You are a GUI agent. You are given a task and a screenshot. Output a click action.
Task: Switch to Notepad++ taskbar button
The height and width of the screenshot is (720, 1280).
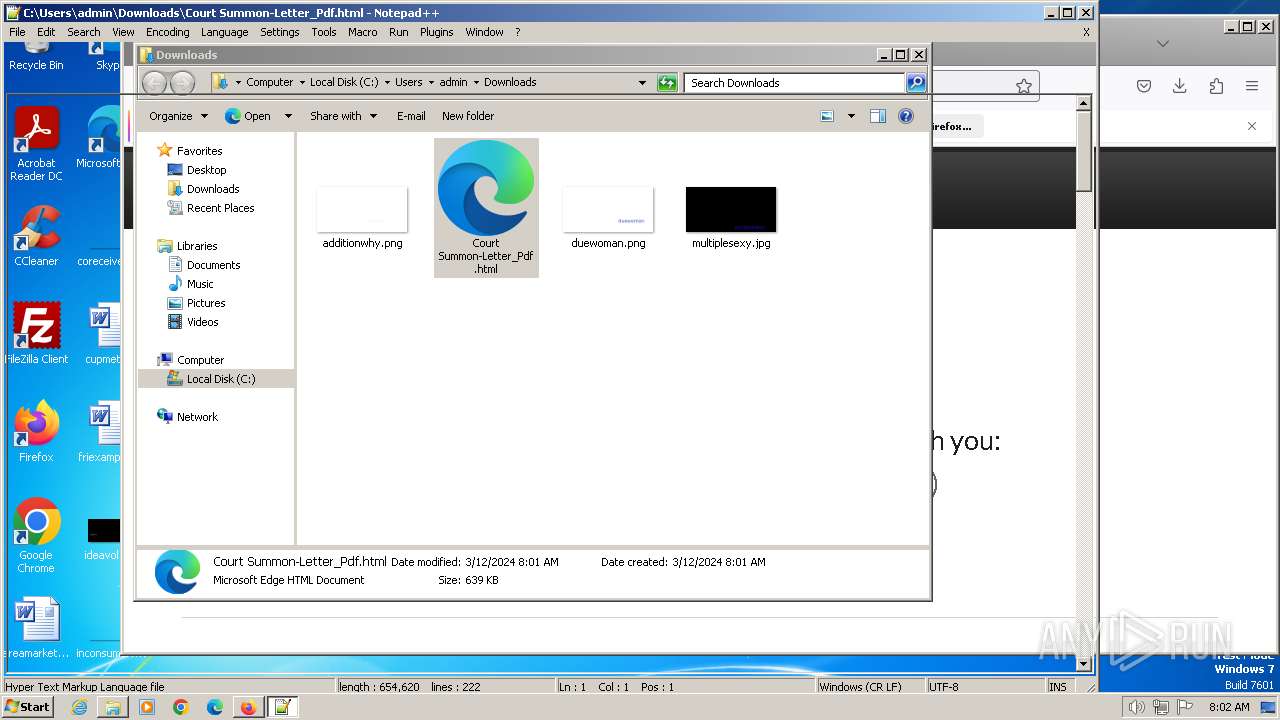click(x=282, y=707)
